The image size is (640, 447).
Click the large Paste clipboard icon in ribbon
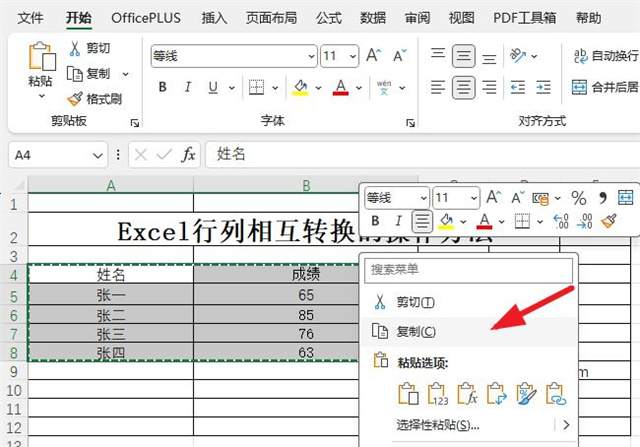click(41, 56)
